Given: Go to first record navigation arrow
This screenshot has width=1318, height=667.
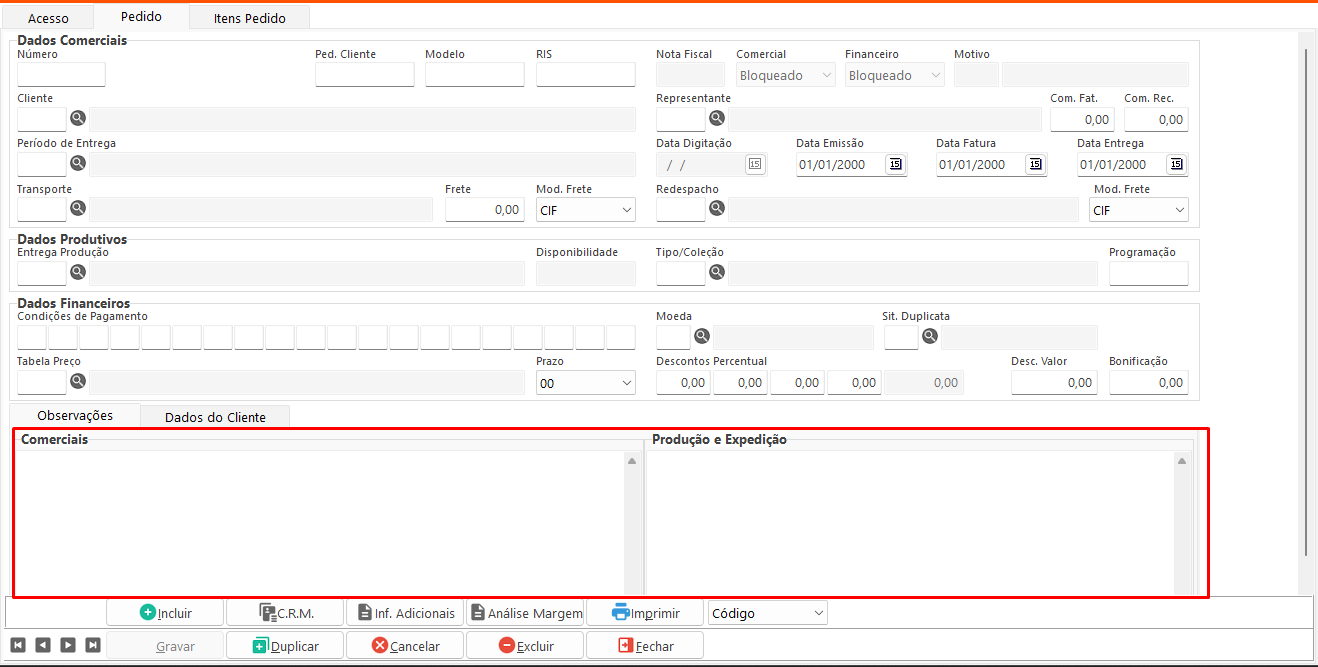Looking at the screenshot, I should click(x=18, y=645).
